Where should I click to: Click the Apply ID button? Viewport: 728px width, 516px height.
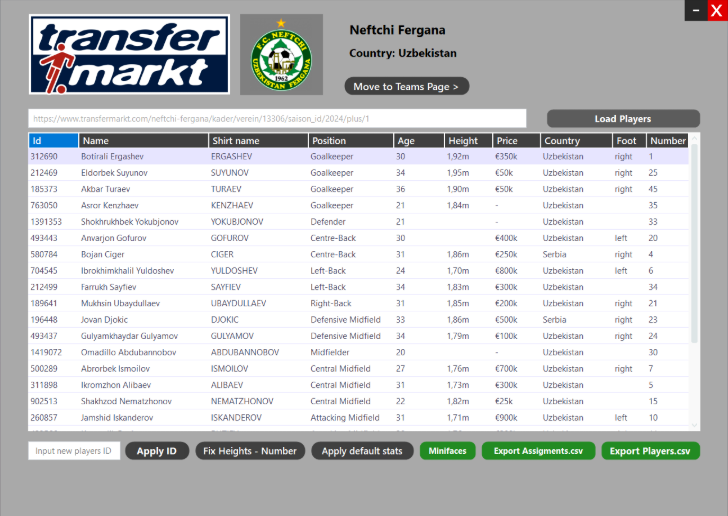click(157, 451)
